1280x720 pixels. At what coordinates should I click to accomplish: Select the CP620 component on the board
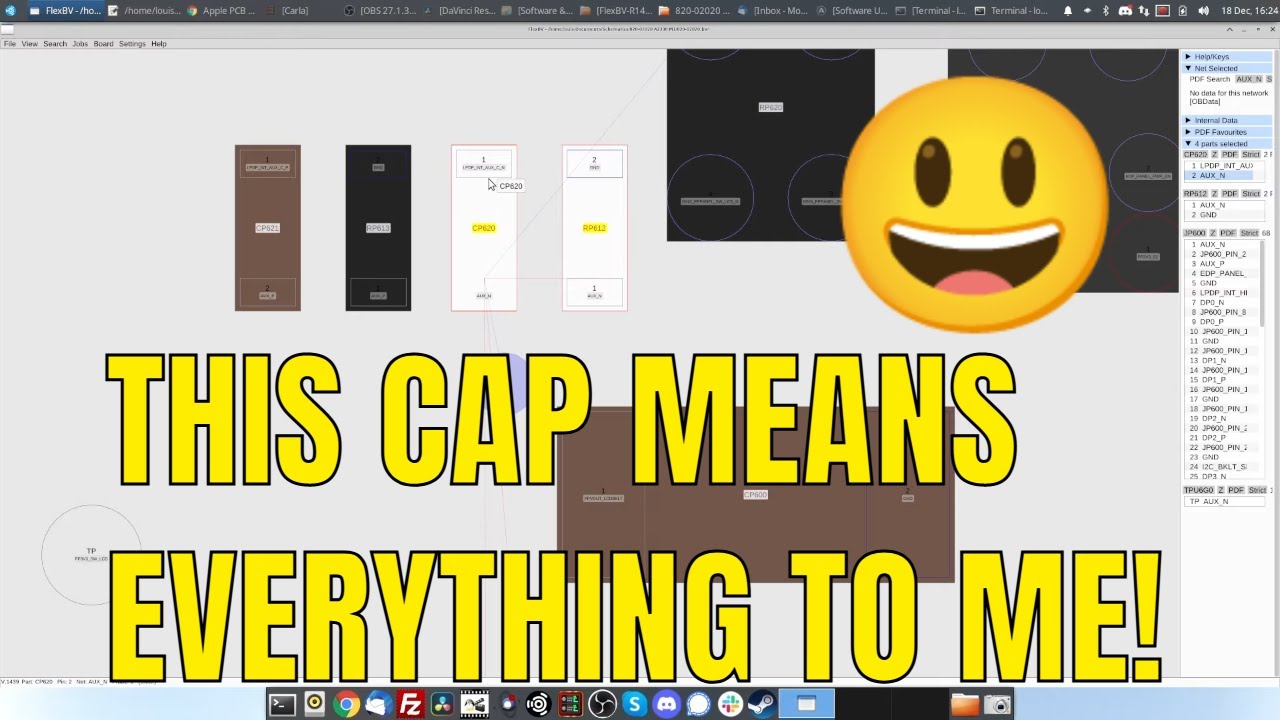484,228
